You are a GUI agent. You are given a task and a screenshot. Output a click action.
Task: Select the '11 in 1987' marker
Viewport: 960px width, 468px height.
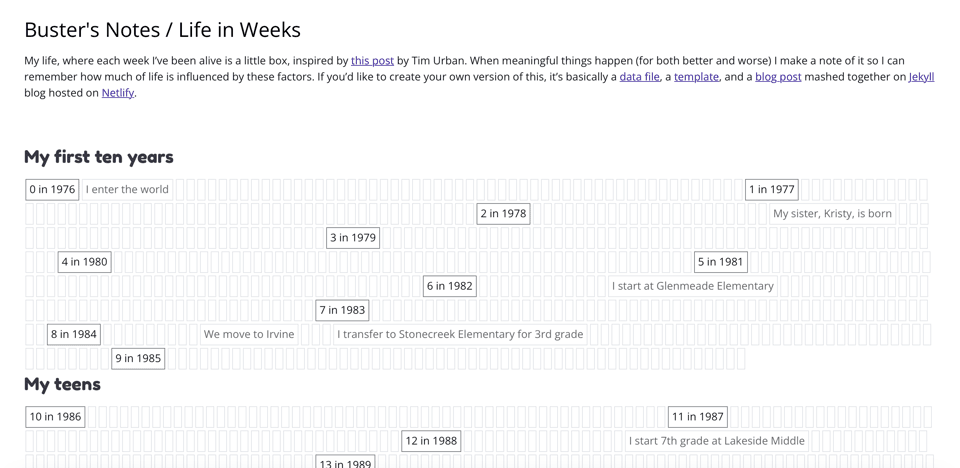697,417
